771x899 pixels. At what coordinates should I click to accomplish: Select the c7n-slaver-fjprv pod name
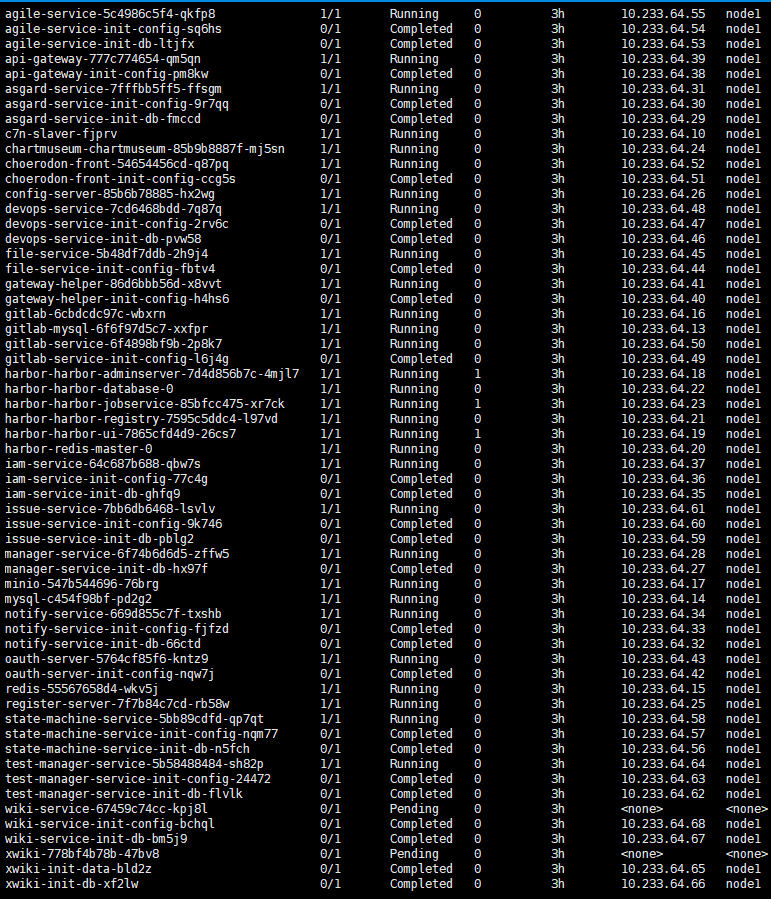point(61,134)
